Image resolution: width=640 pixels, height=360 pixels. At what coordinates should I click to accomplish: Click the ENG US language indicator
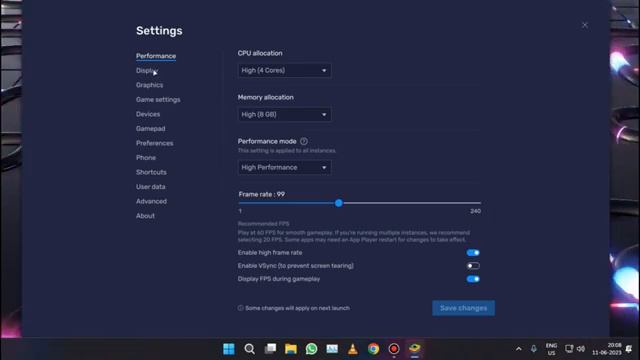coord(551,349)
